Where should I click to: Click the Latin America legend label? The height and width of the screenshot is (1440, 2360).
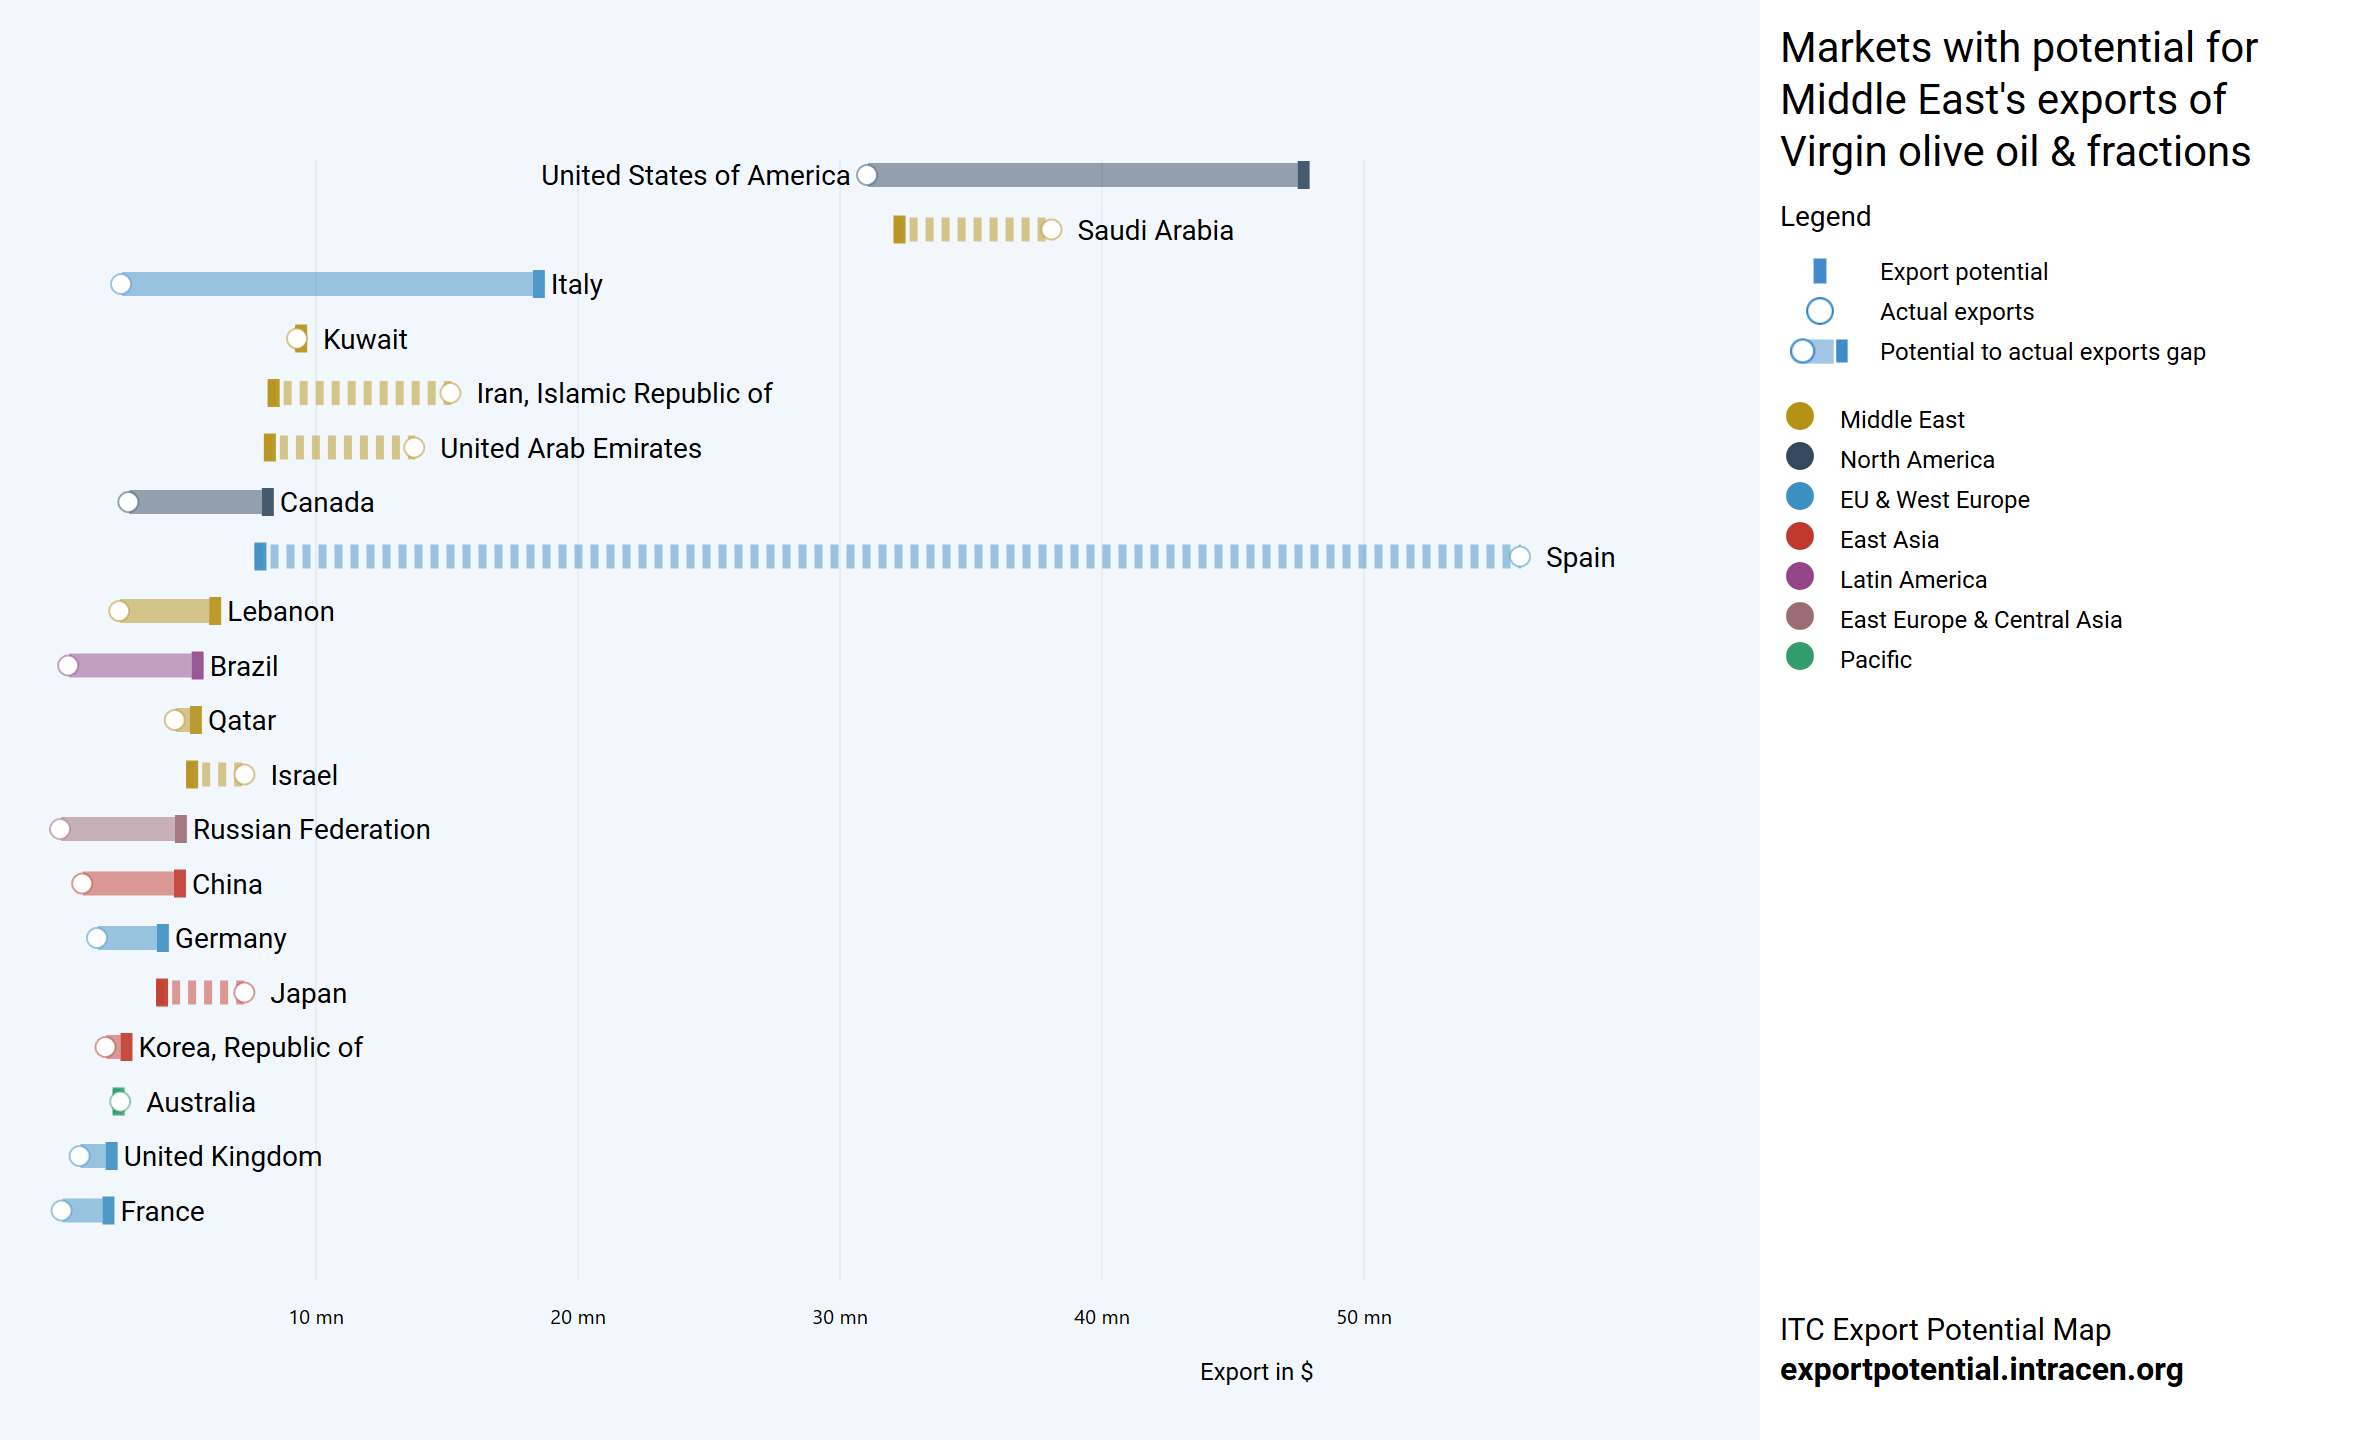[x=1912, y=579]
